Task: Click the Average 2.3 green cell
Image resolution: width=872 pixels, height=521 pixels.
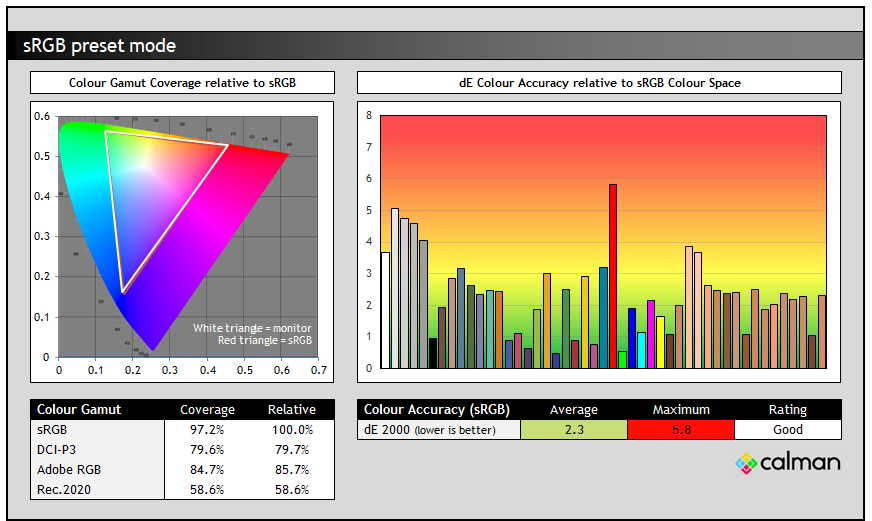Action: (x=574, y=430)
